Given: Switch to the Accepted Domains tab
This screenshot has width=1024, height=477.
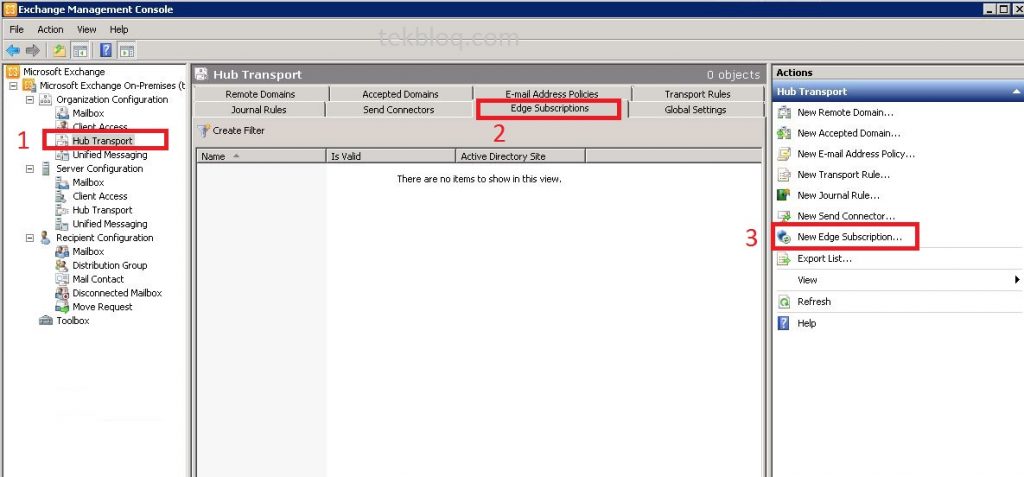Looking at the screenshot, I should click(400, 94).
